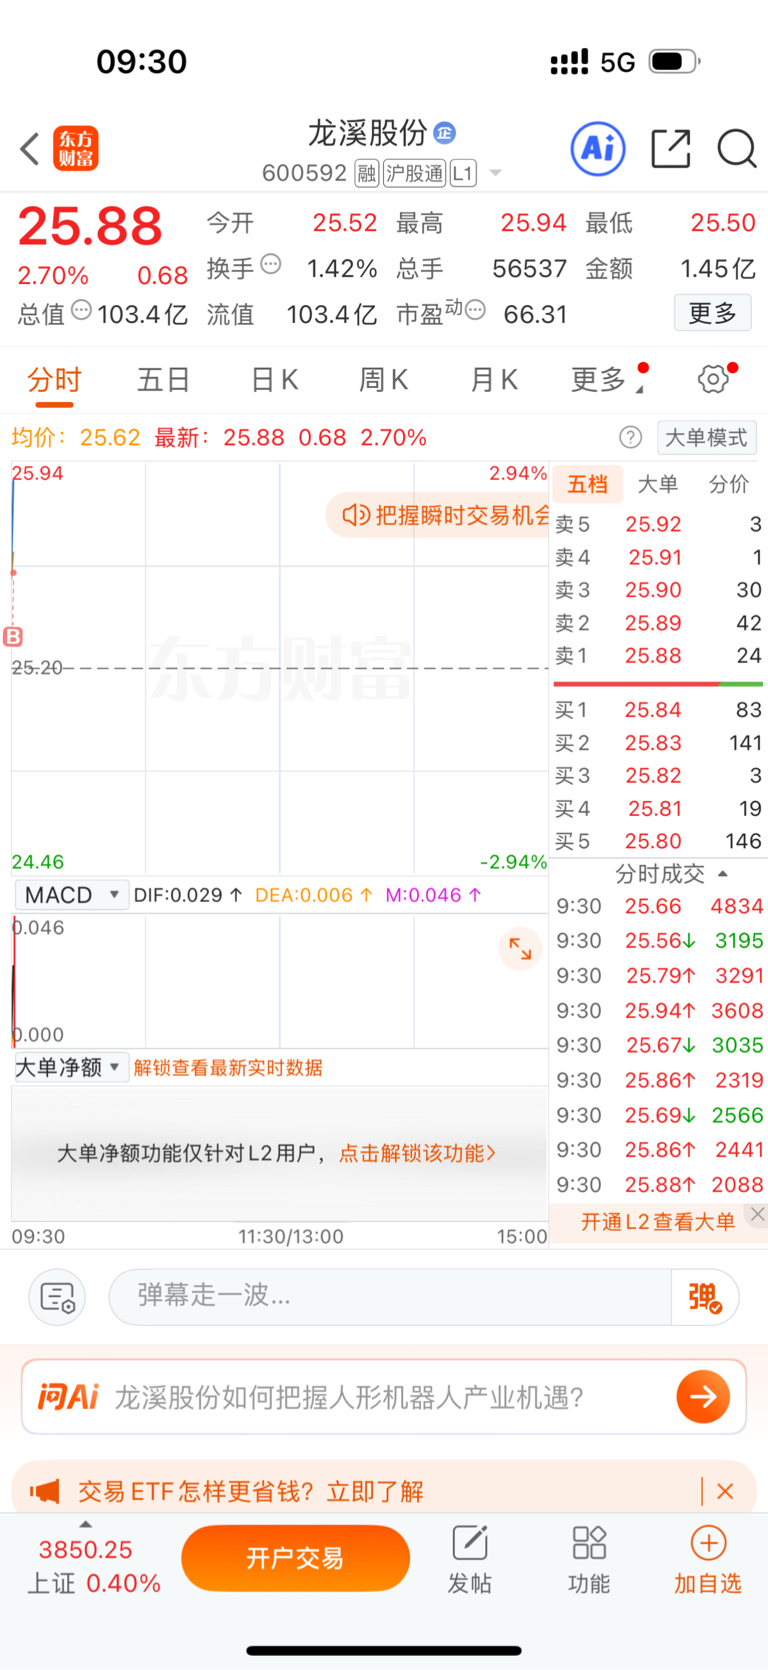This screenshot has height=1670, width=768.
Task: Tap the 9:30 25.94 3608 trade row
Action: click(659, 1010)
